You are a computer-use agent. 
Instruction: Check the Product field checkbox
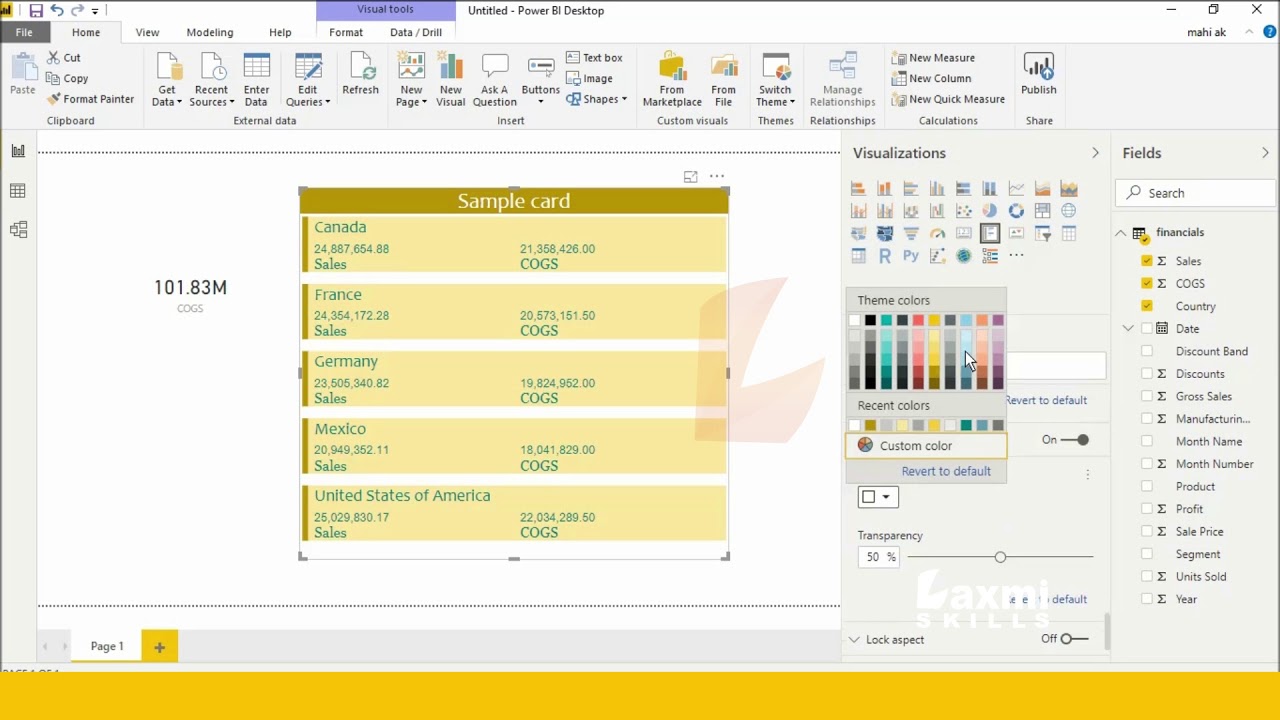click(1148, 486)
